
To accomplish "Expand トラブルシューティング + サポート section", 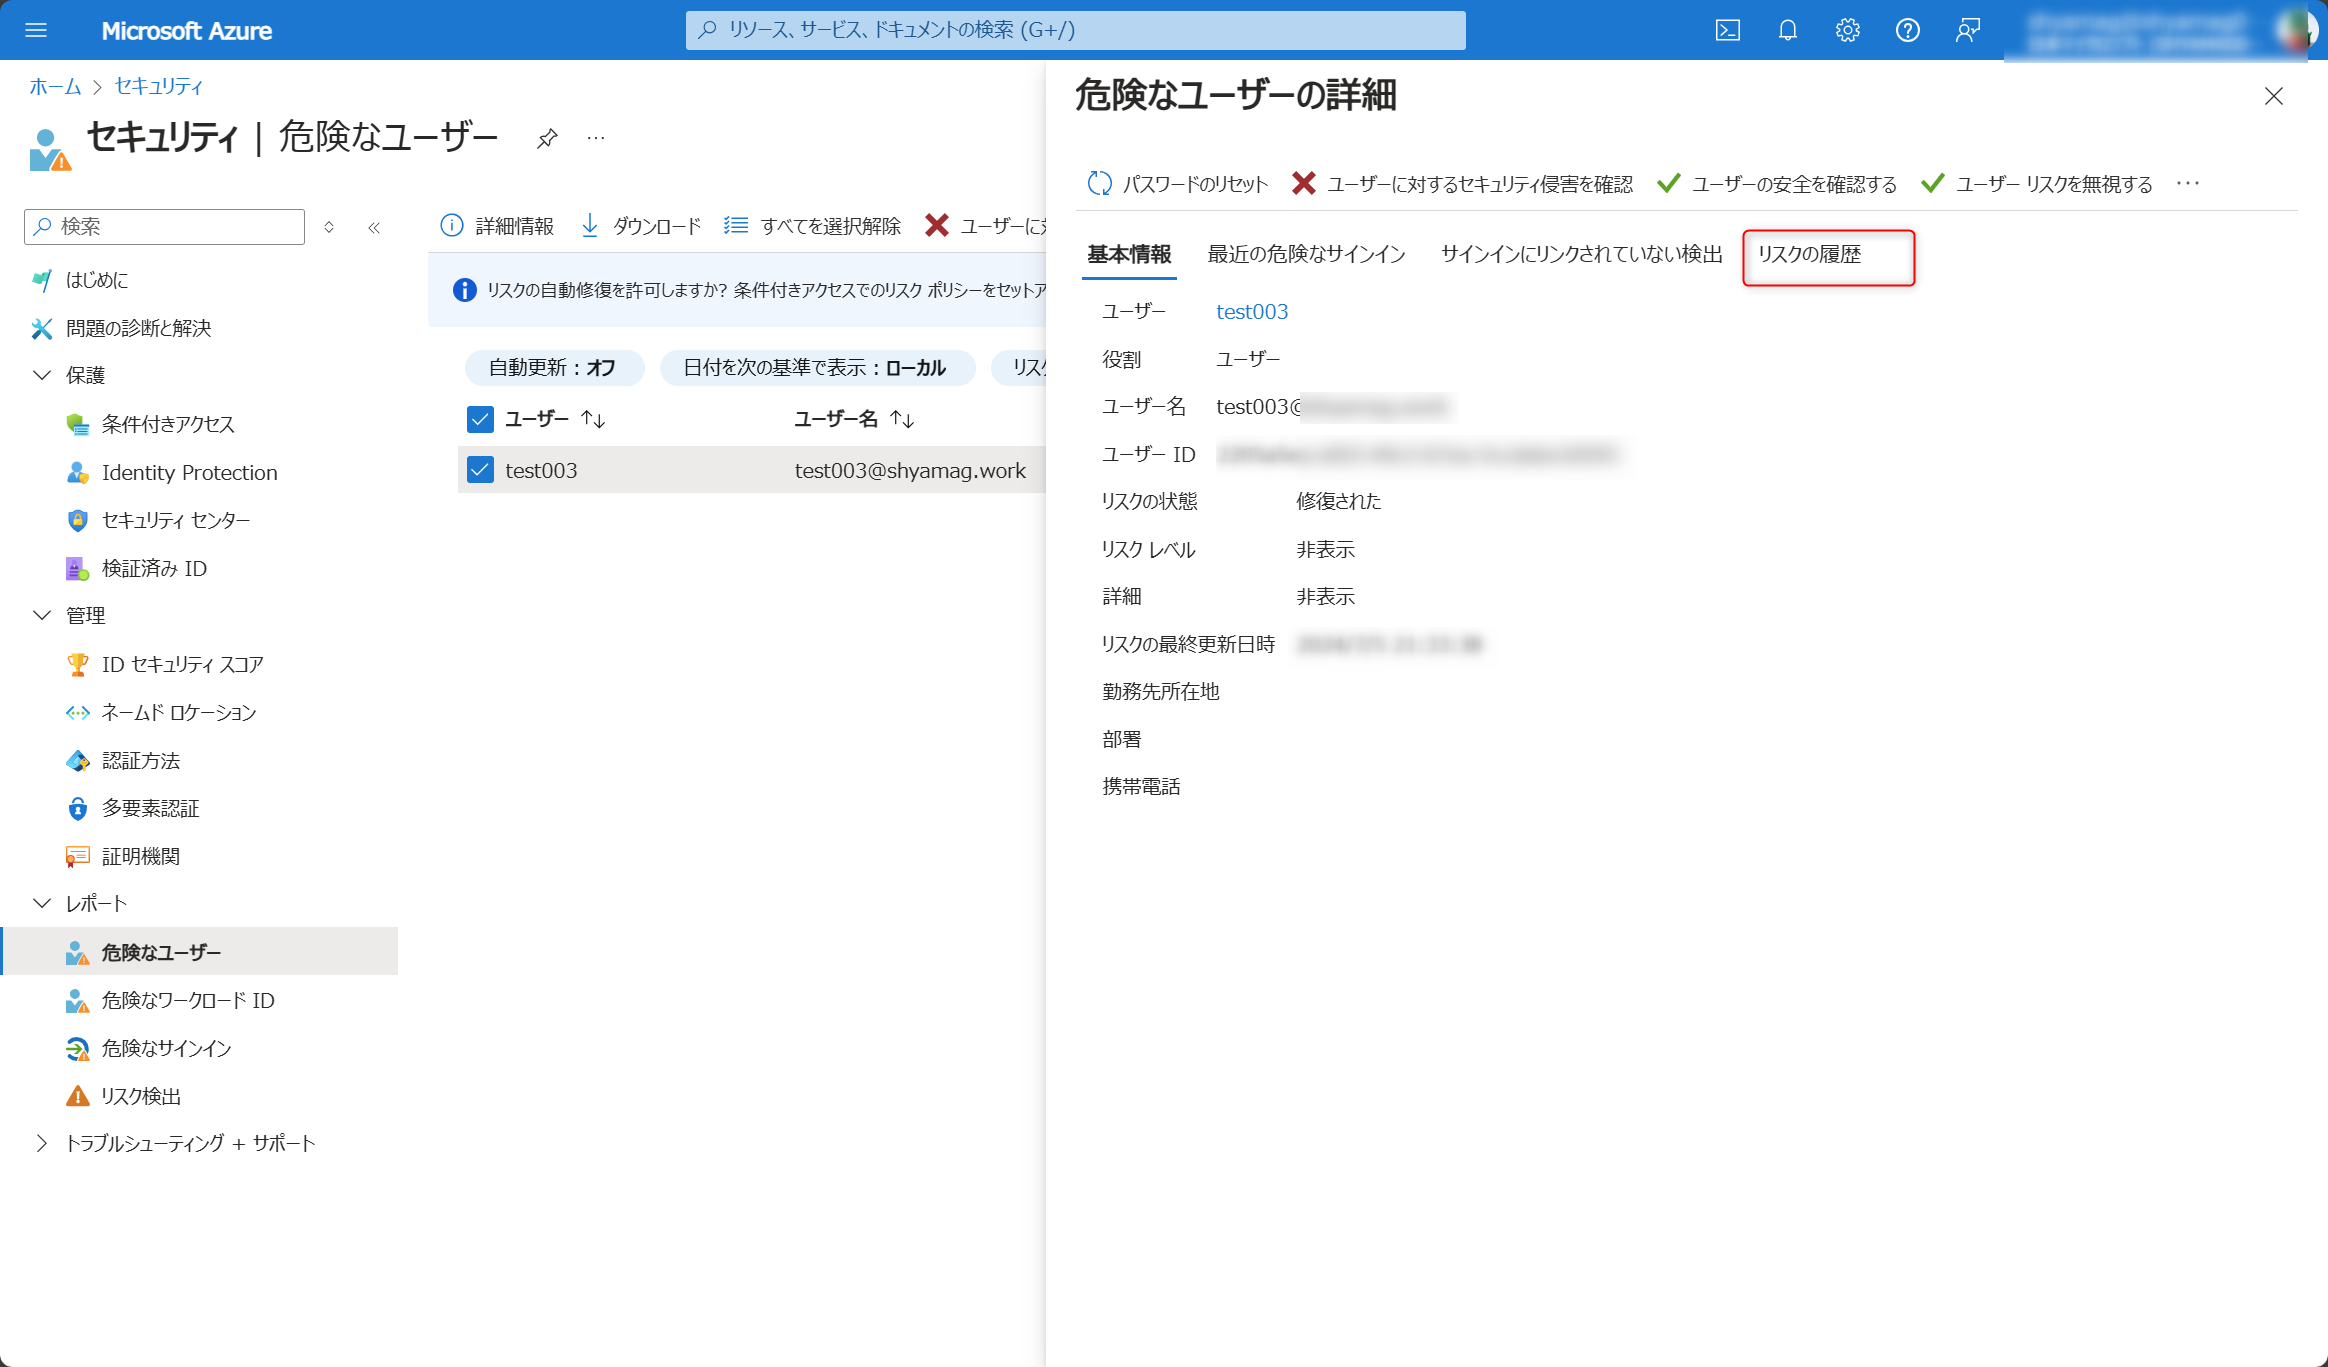I will [x=42, y=1143].
